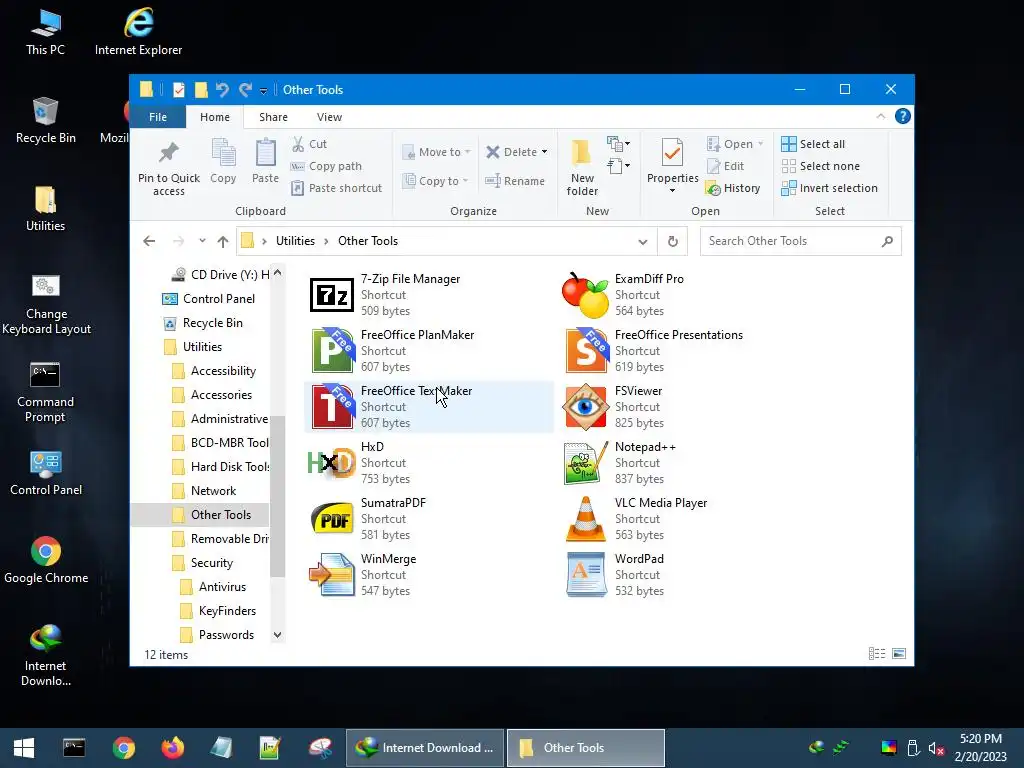
Task: Select the FSViewer eye icon
Action: coord(585,407)
